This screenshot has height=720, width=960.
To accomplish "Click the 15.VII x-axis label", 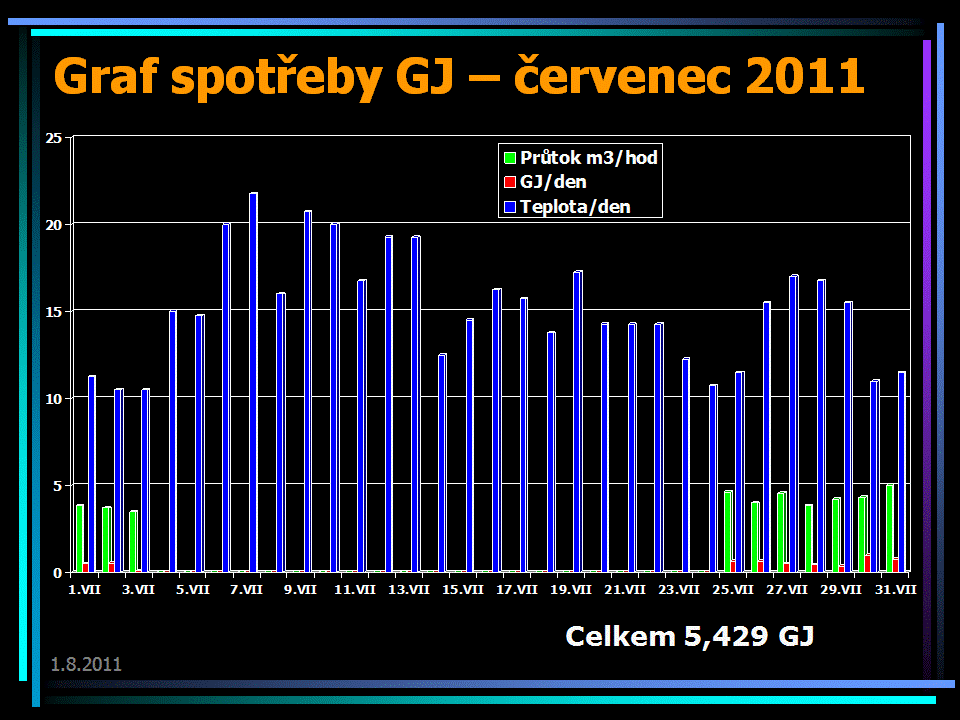I will coord(463,590).
